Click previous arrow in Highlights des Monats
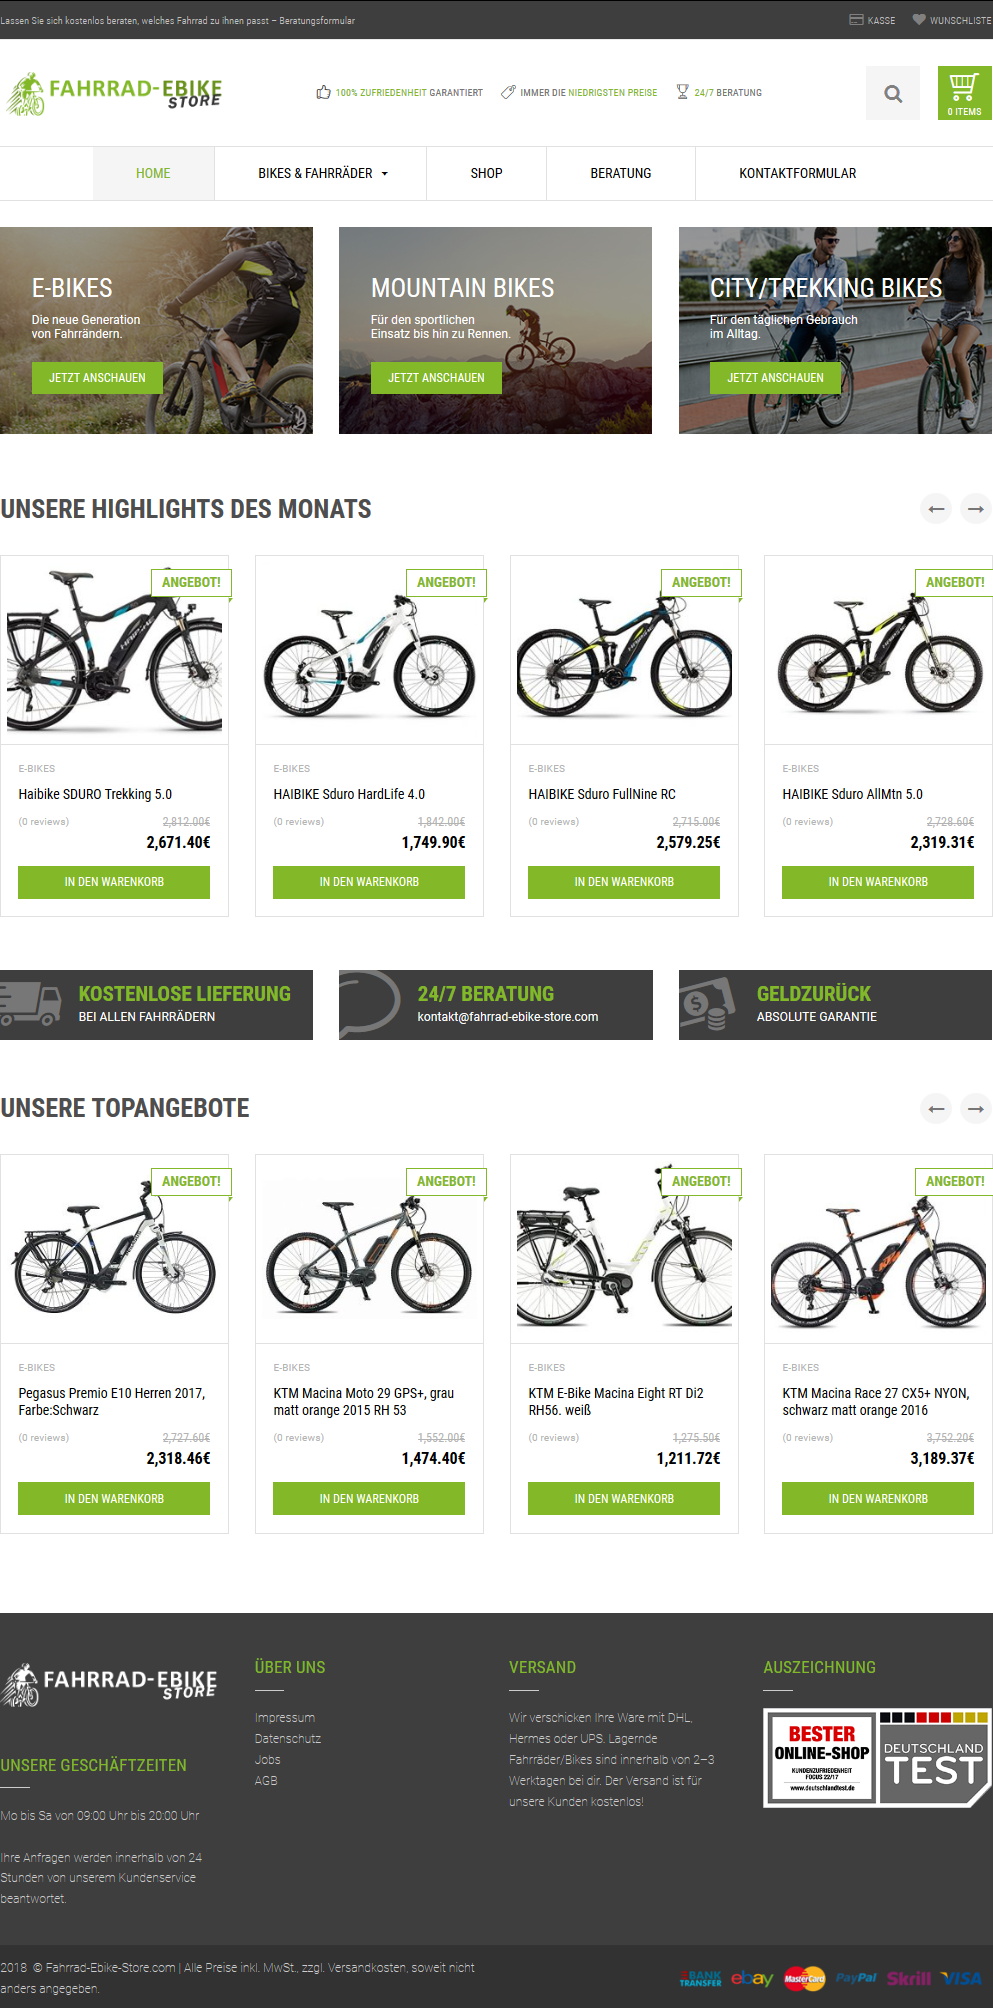The height and width of the screenshot is (2008, 993). [936, 508]
